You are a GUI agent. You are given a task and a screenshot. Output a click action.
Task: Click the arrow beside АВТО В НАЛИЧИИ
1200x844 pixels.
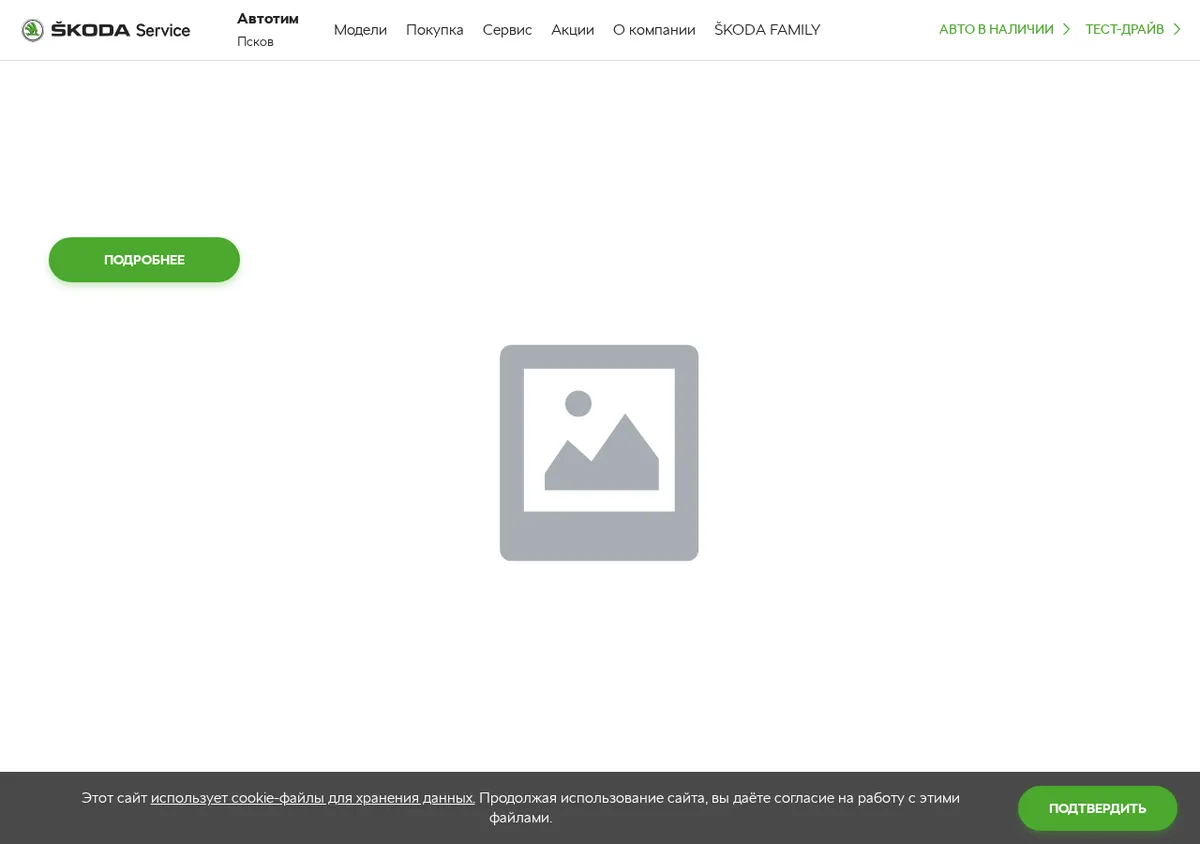[x=1066, y=30]
